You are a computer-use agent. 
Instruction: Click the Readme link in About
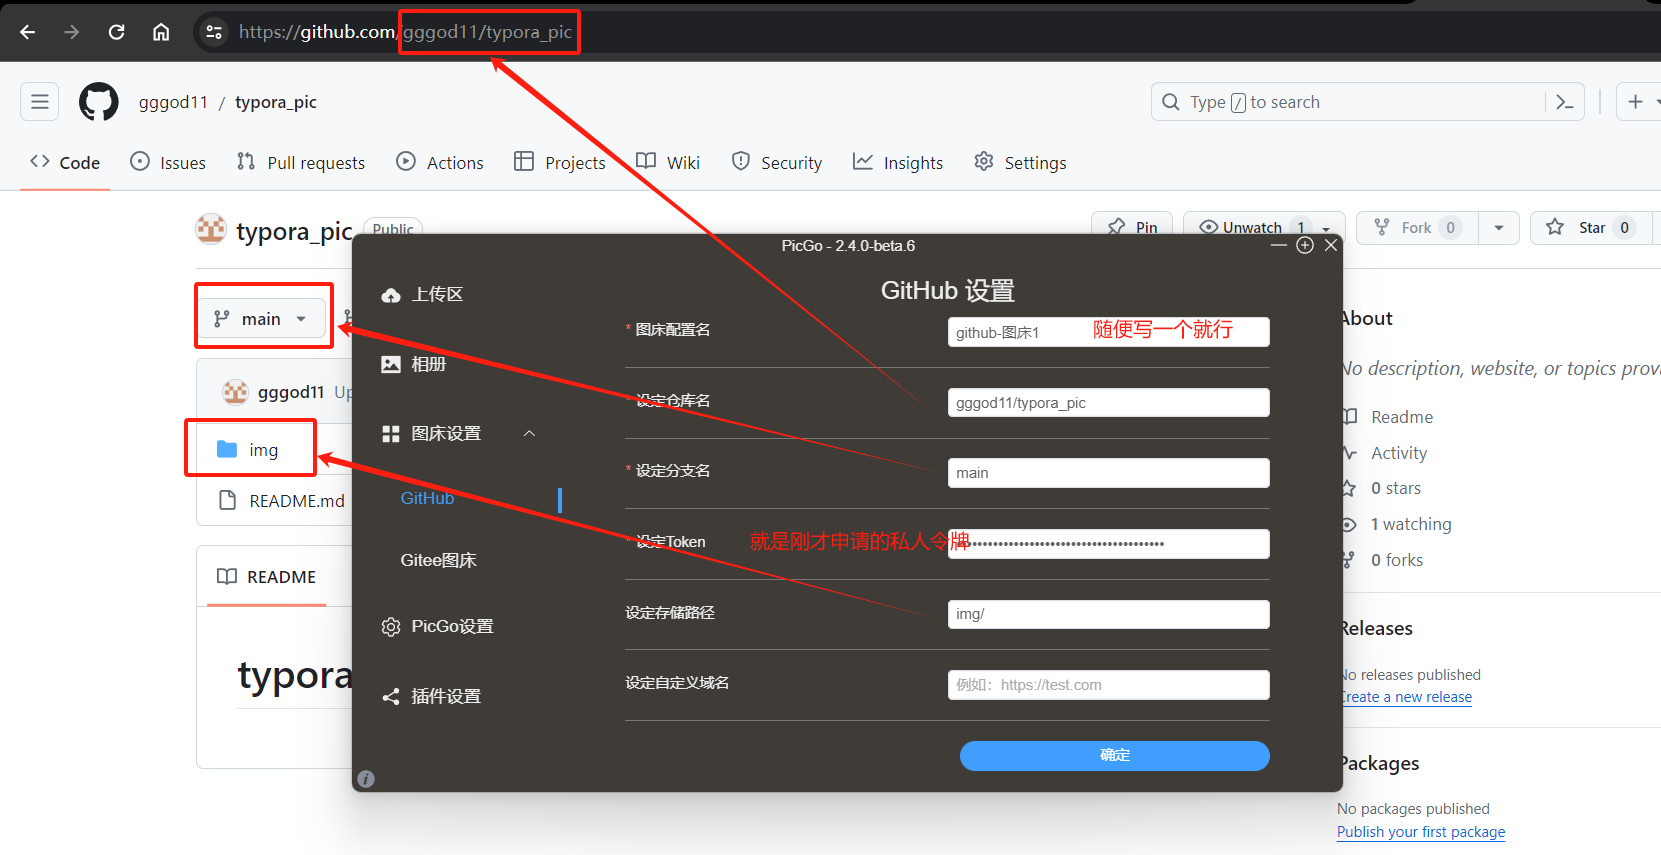[1401, 417]
